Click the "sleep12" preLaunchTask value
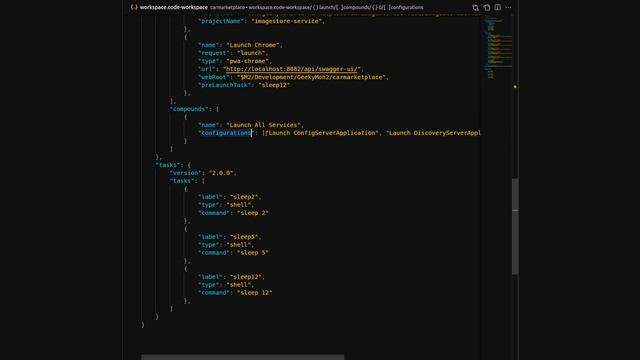The image size is (640, 360). pos(274,85)
